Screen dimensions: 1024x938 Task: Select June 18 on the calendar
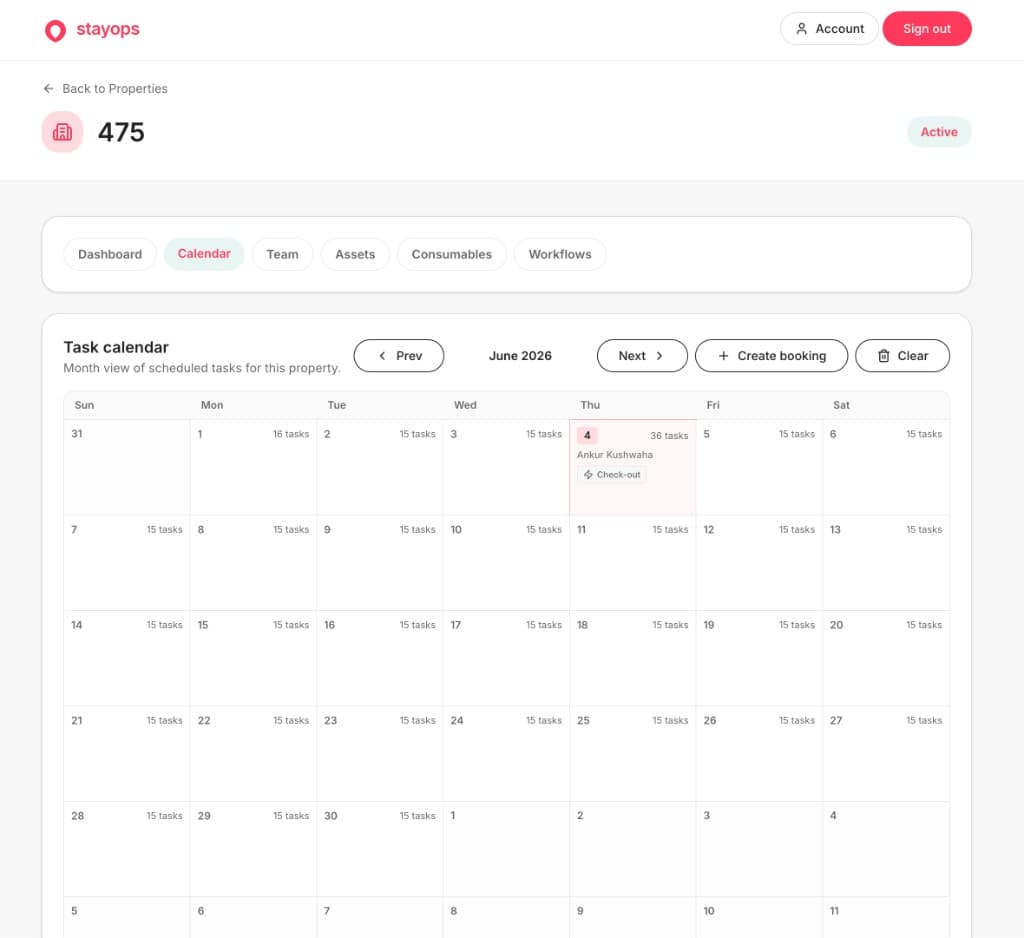point(633,658)
